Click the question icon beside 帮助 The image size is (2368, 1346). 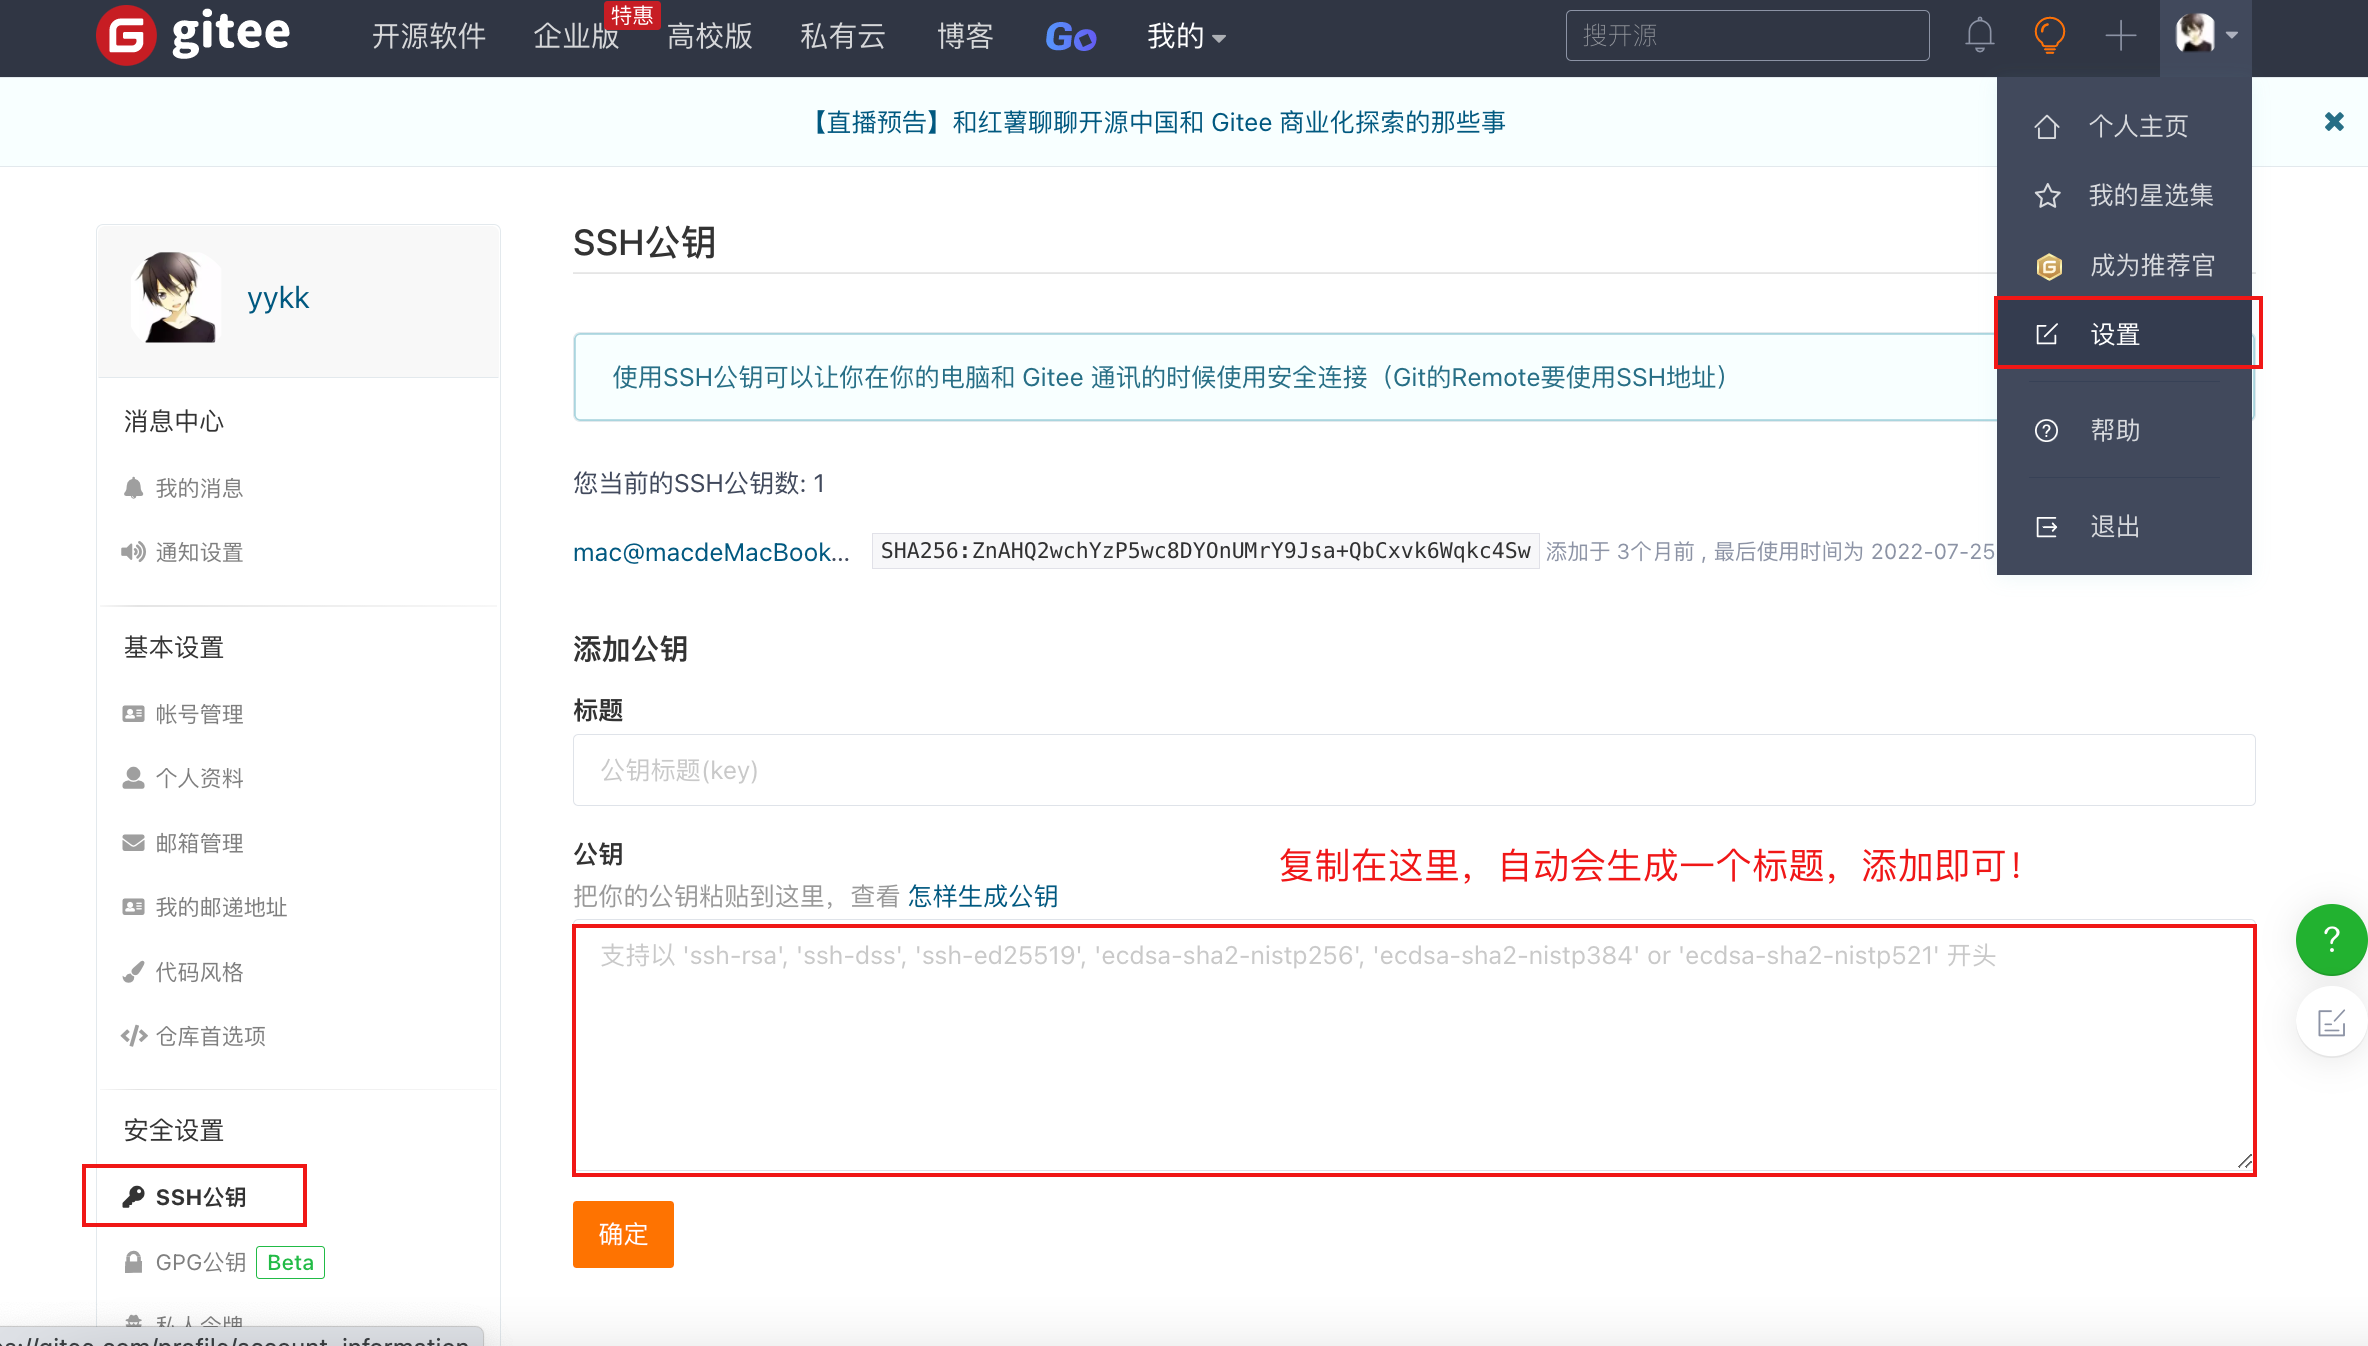(2046, 431)
